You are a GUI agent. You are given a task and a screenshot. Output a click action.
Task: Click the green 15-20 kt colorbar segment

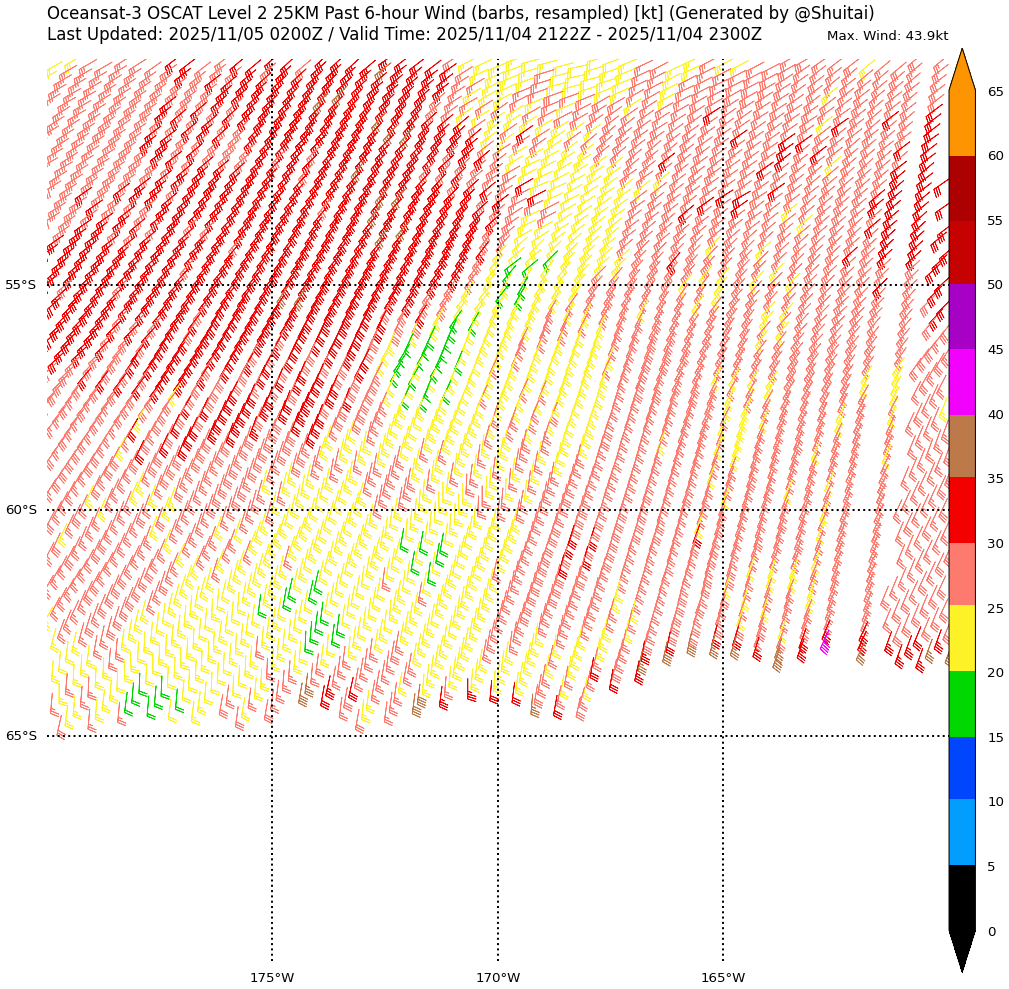click(961, 704)
